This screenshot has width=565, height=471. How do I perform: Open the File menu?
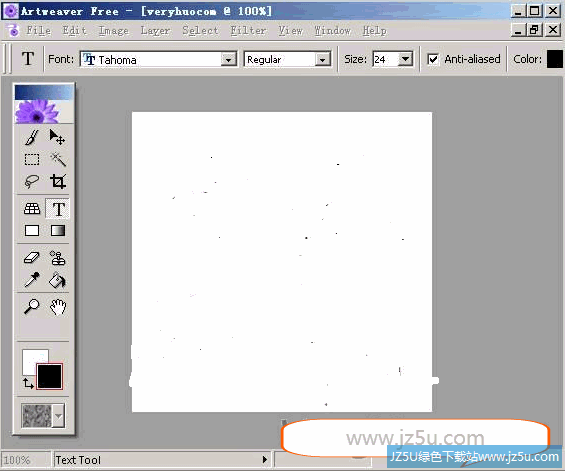pos(38,31)
